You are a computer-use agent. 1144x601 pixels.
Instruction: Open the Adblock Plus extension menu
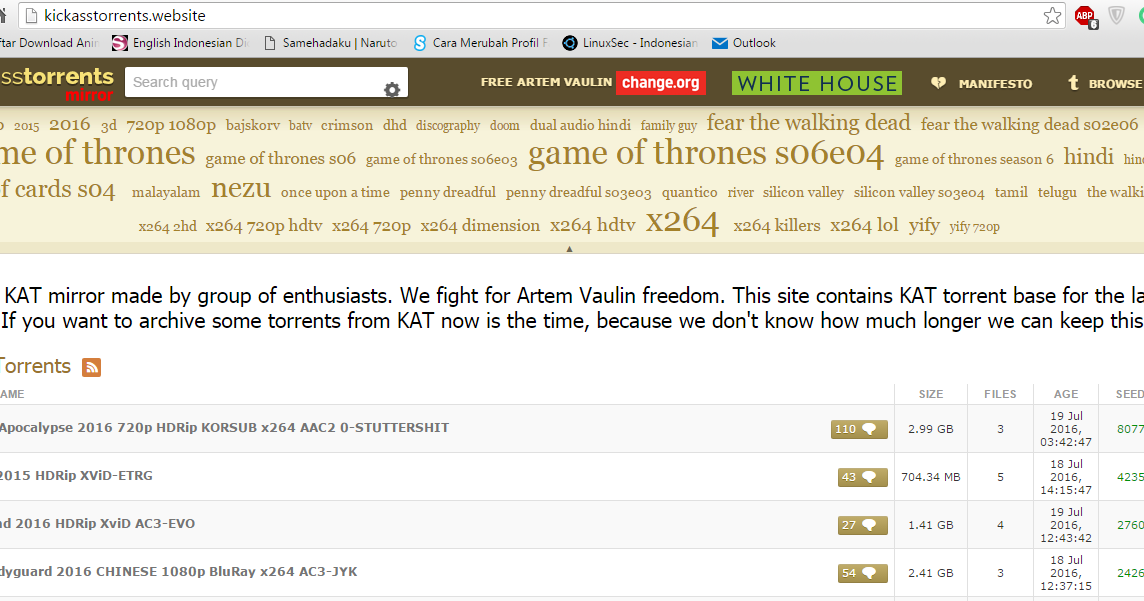pyautogui.click(x=1084, y=16)
